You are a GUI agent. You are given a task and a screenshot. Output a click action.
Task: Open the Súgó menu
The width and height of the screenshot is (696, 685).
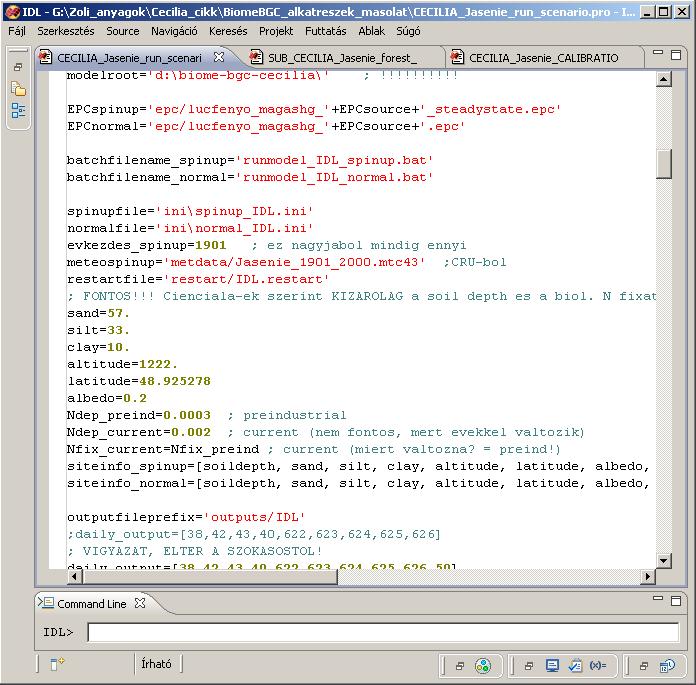pyautogui.click(x=408, y=31)
